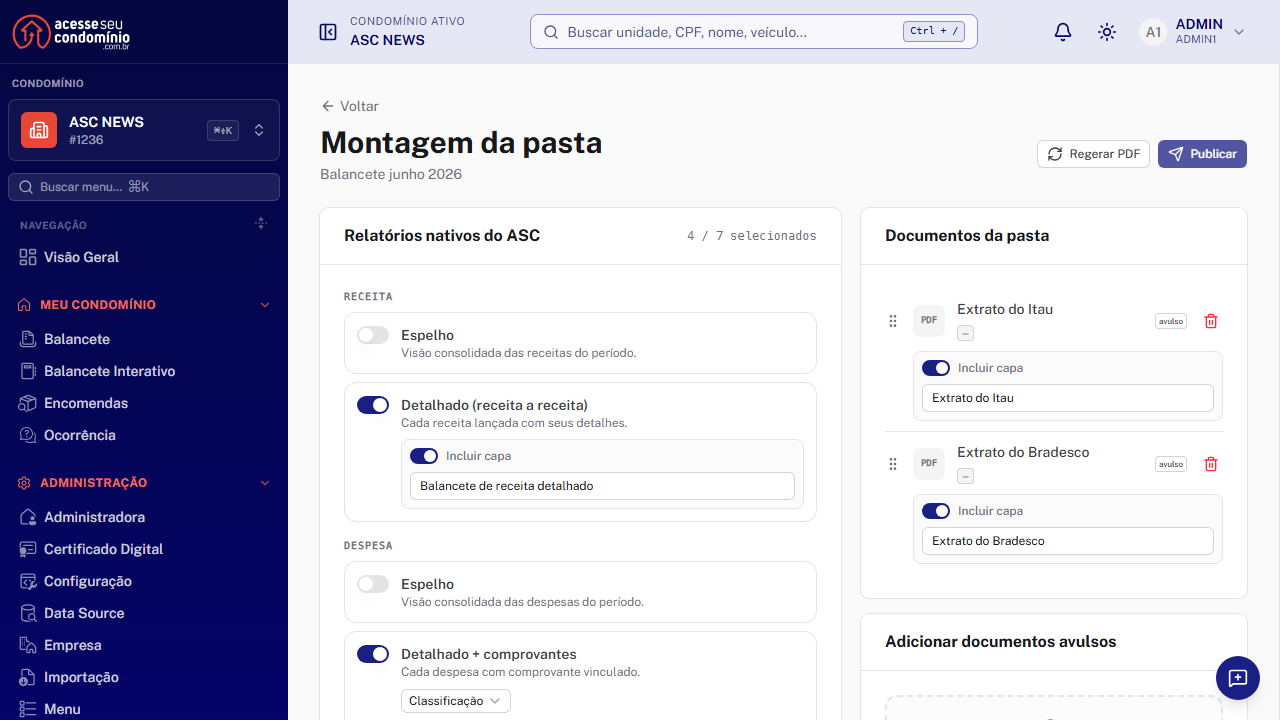Click the Empresa icon

[28, 645]
